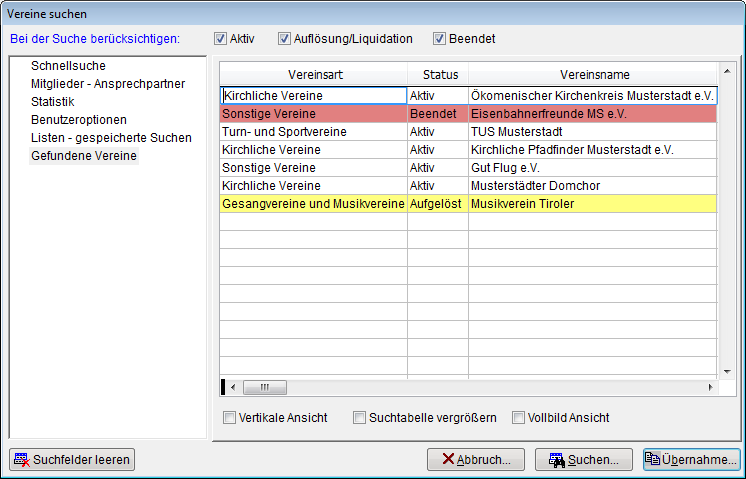Start search with Suchen button
Image resolution: width=746 pixels, height=479 pixels.
click(584, 460)
